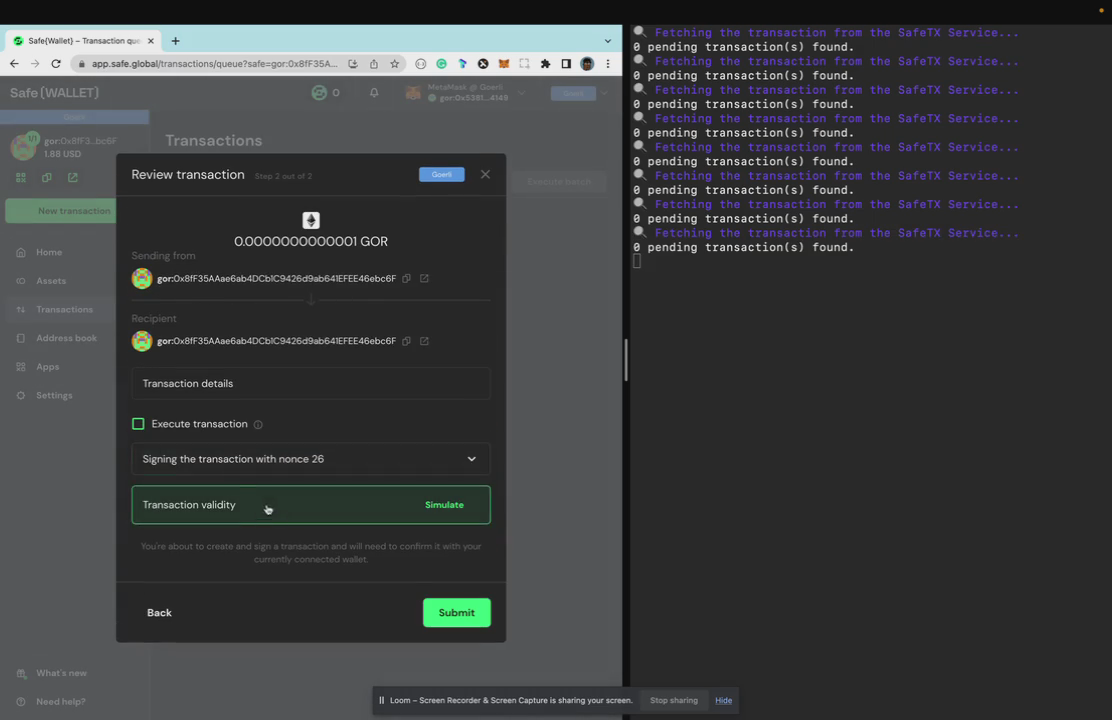Click the Execute batch button
1112x720 pixels.
point(560,182)
